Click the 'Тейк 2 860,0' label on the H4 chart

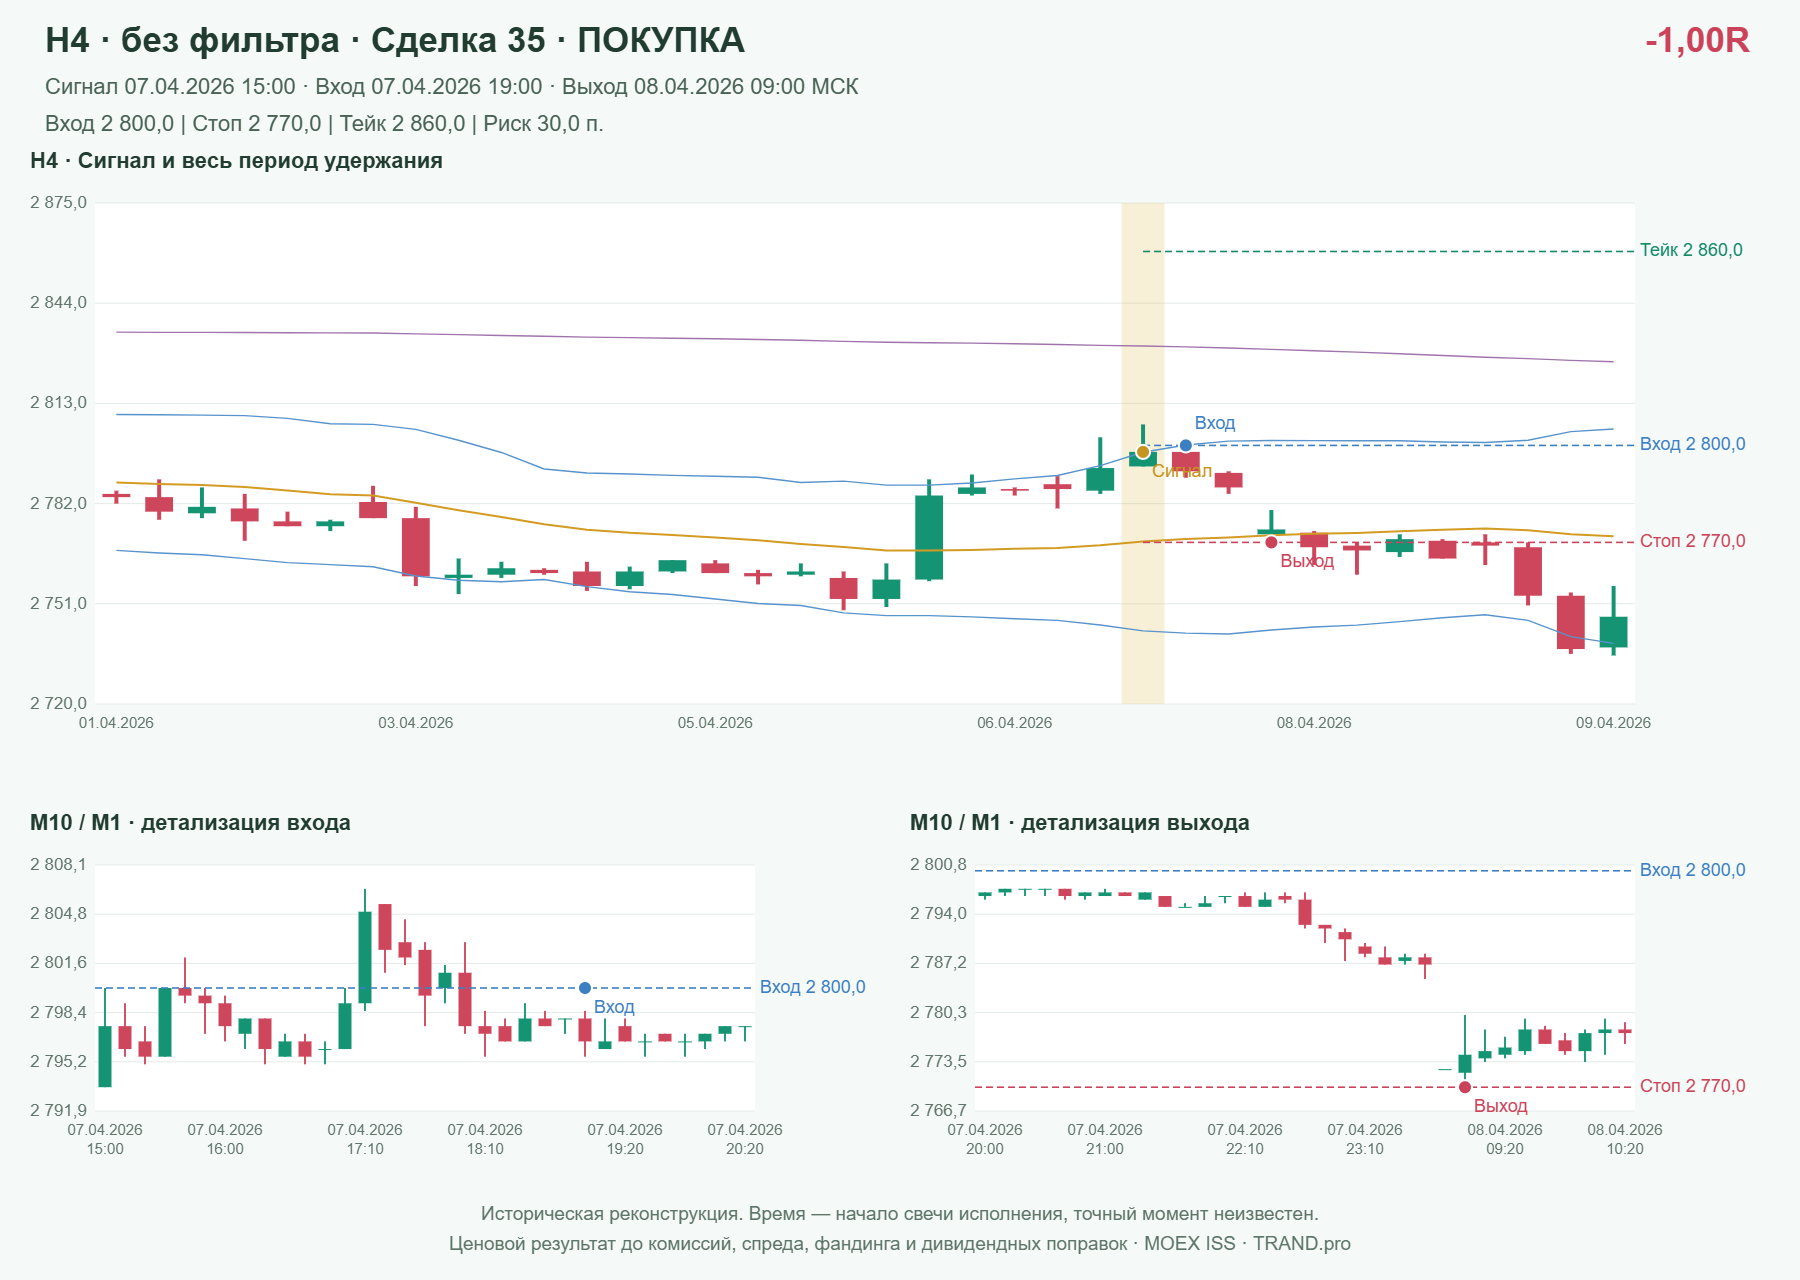[1691, 250]
